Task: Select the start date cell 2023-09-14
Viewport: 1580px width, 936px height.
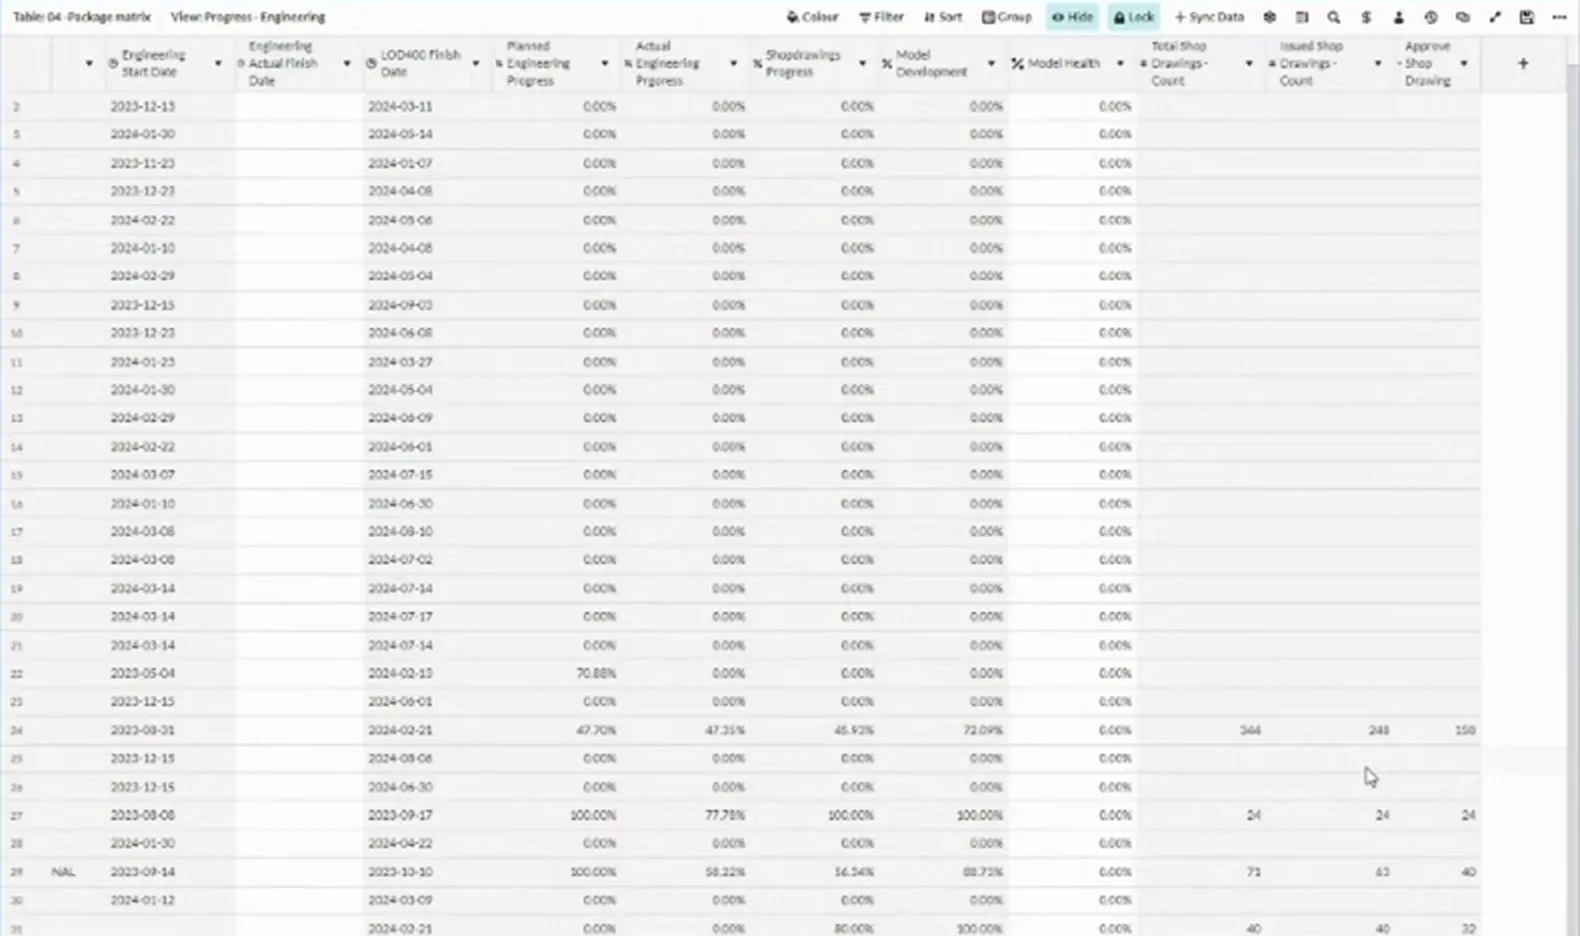Action: (170, 872)
